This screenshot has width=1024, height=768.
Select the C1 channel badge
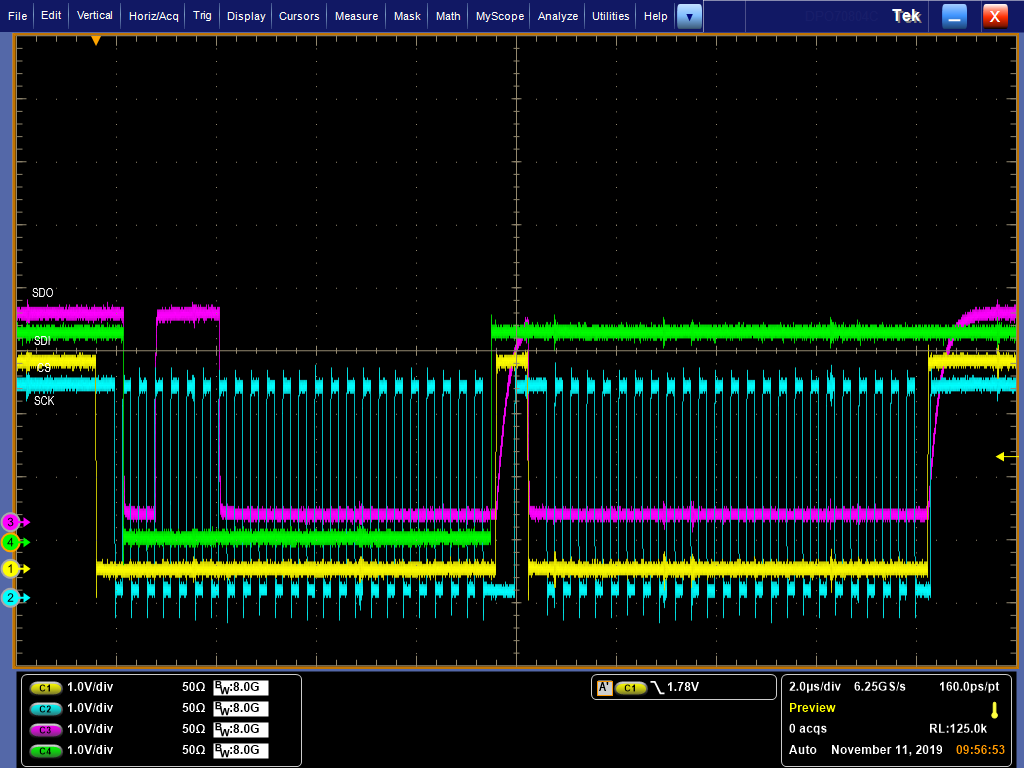pos(46,688)
